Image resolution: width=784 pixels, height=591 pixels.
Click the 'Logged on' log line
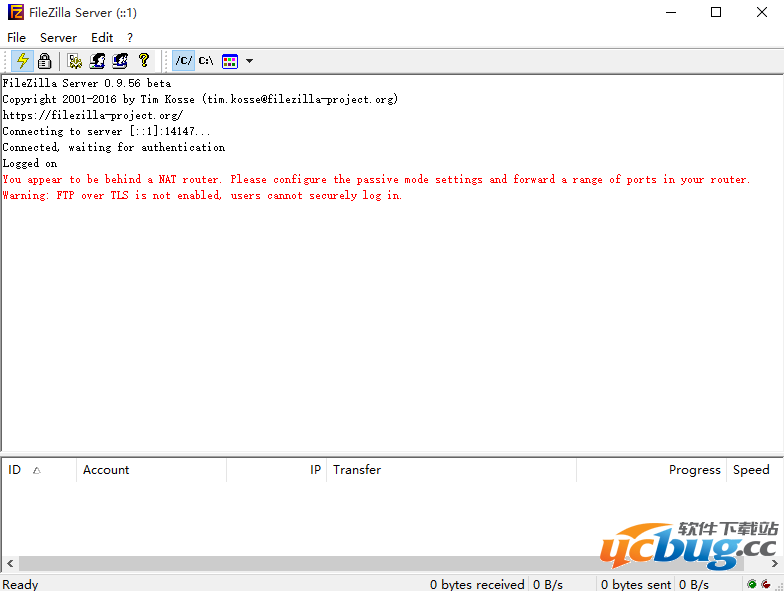tap(30, 164)
